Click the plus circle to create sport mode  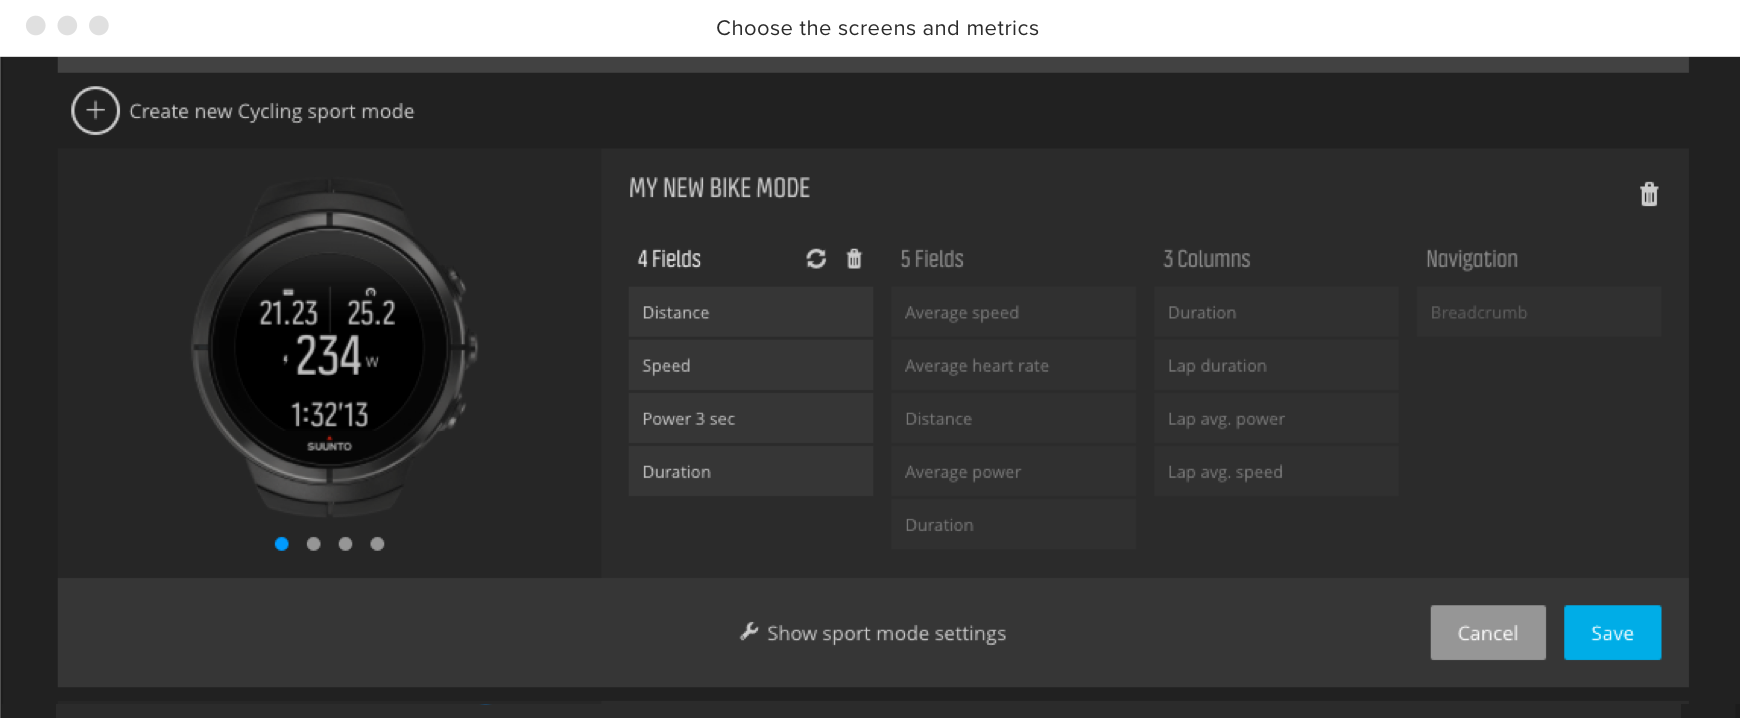(95, 111)
